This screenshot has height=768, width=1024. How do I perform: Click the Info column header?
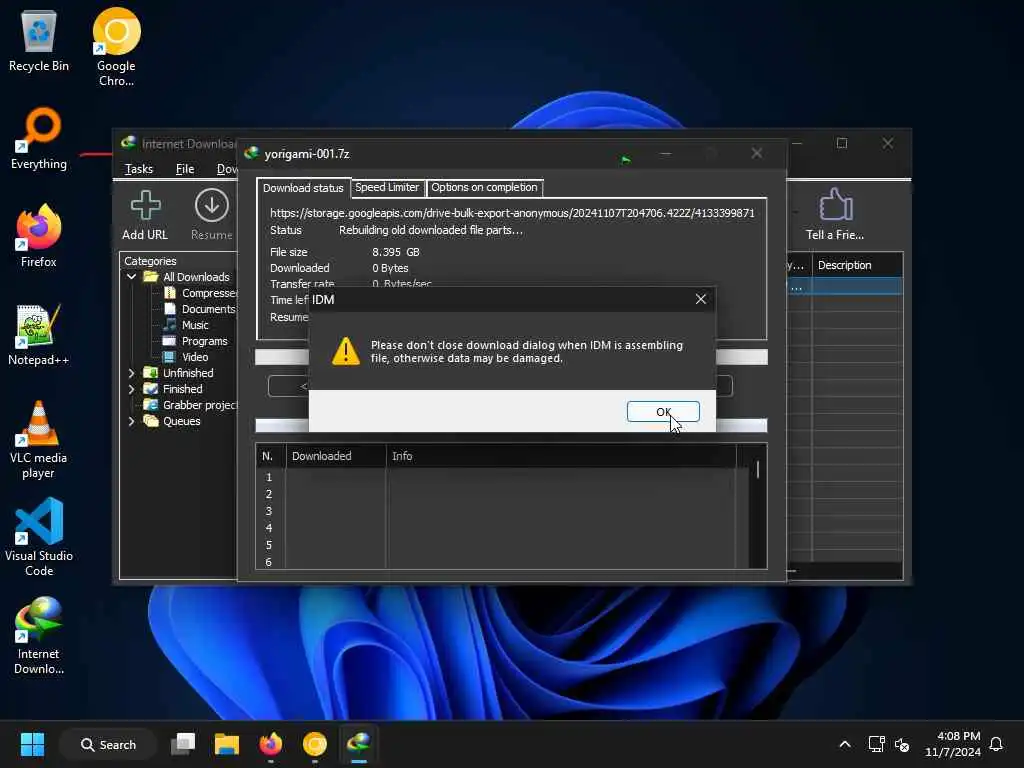coord(560,456)
